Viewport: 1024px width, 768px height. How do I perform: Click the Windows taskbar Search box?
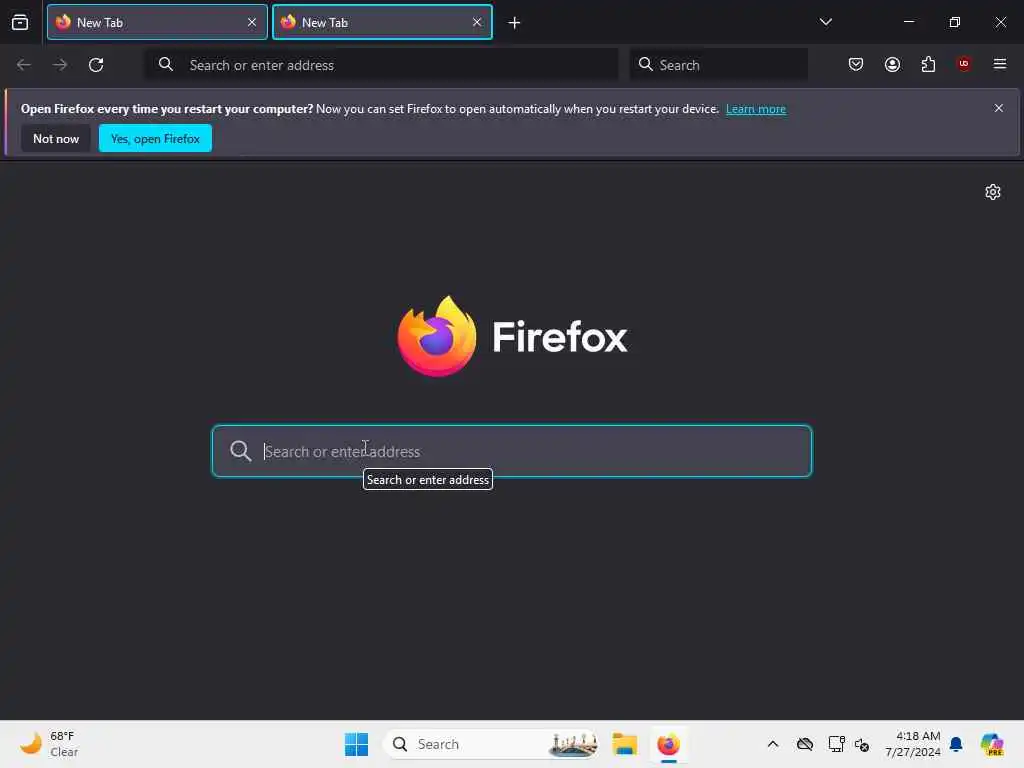pyautogui.click(x=490, y=744)
